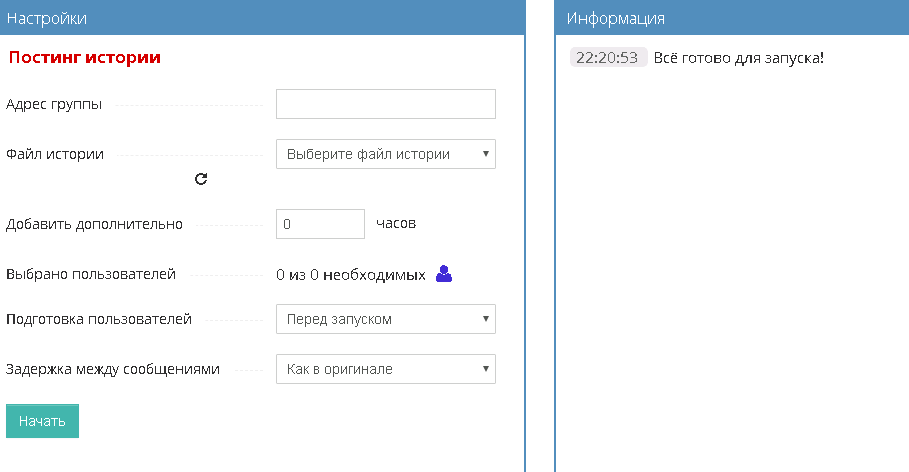
Task: Start posting with the 'Начать' button
Action: tap(42, 421)
